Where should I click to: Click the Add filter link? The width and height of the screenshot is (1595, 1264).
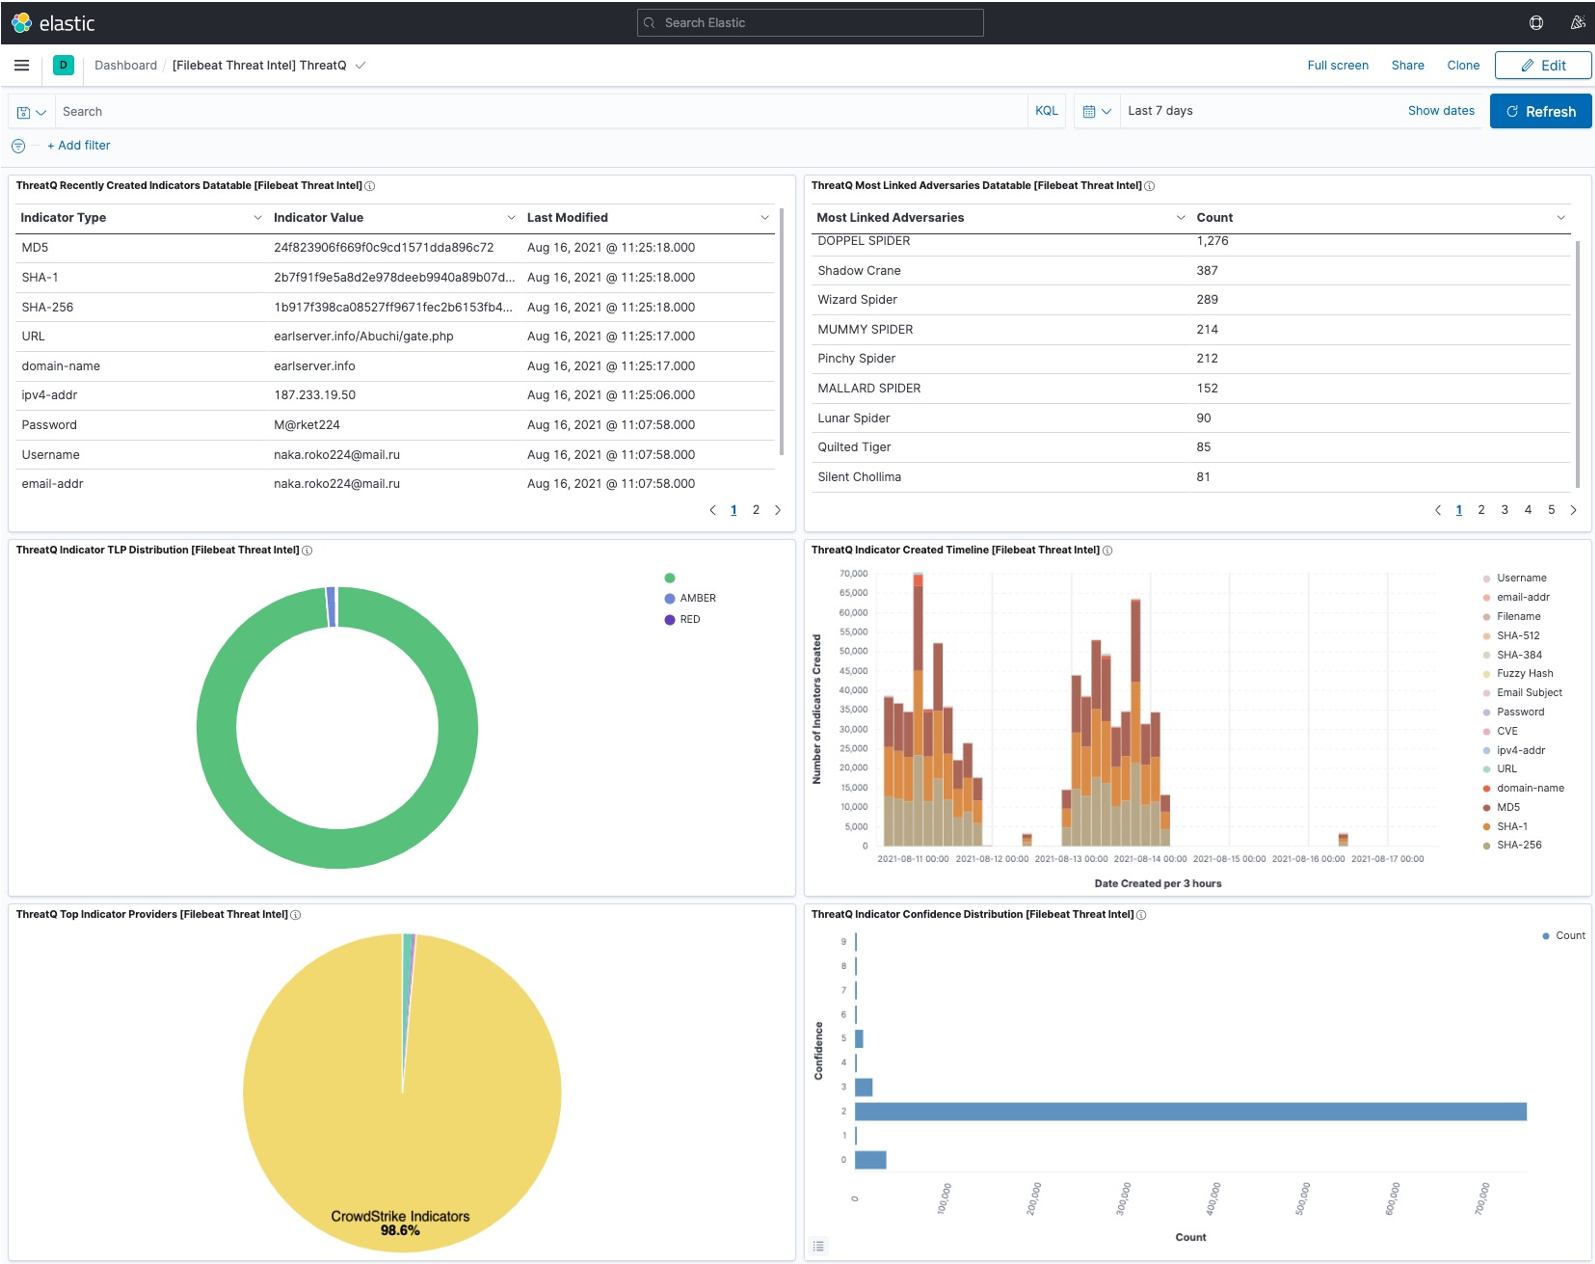pyautogui.click(x=79, y=146)
